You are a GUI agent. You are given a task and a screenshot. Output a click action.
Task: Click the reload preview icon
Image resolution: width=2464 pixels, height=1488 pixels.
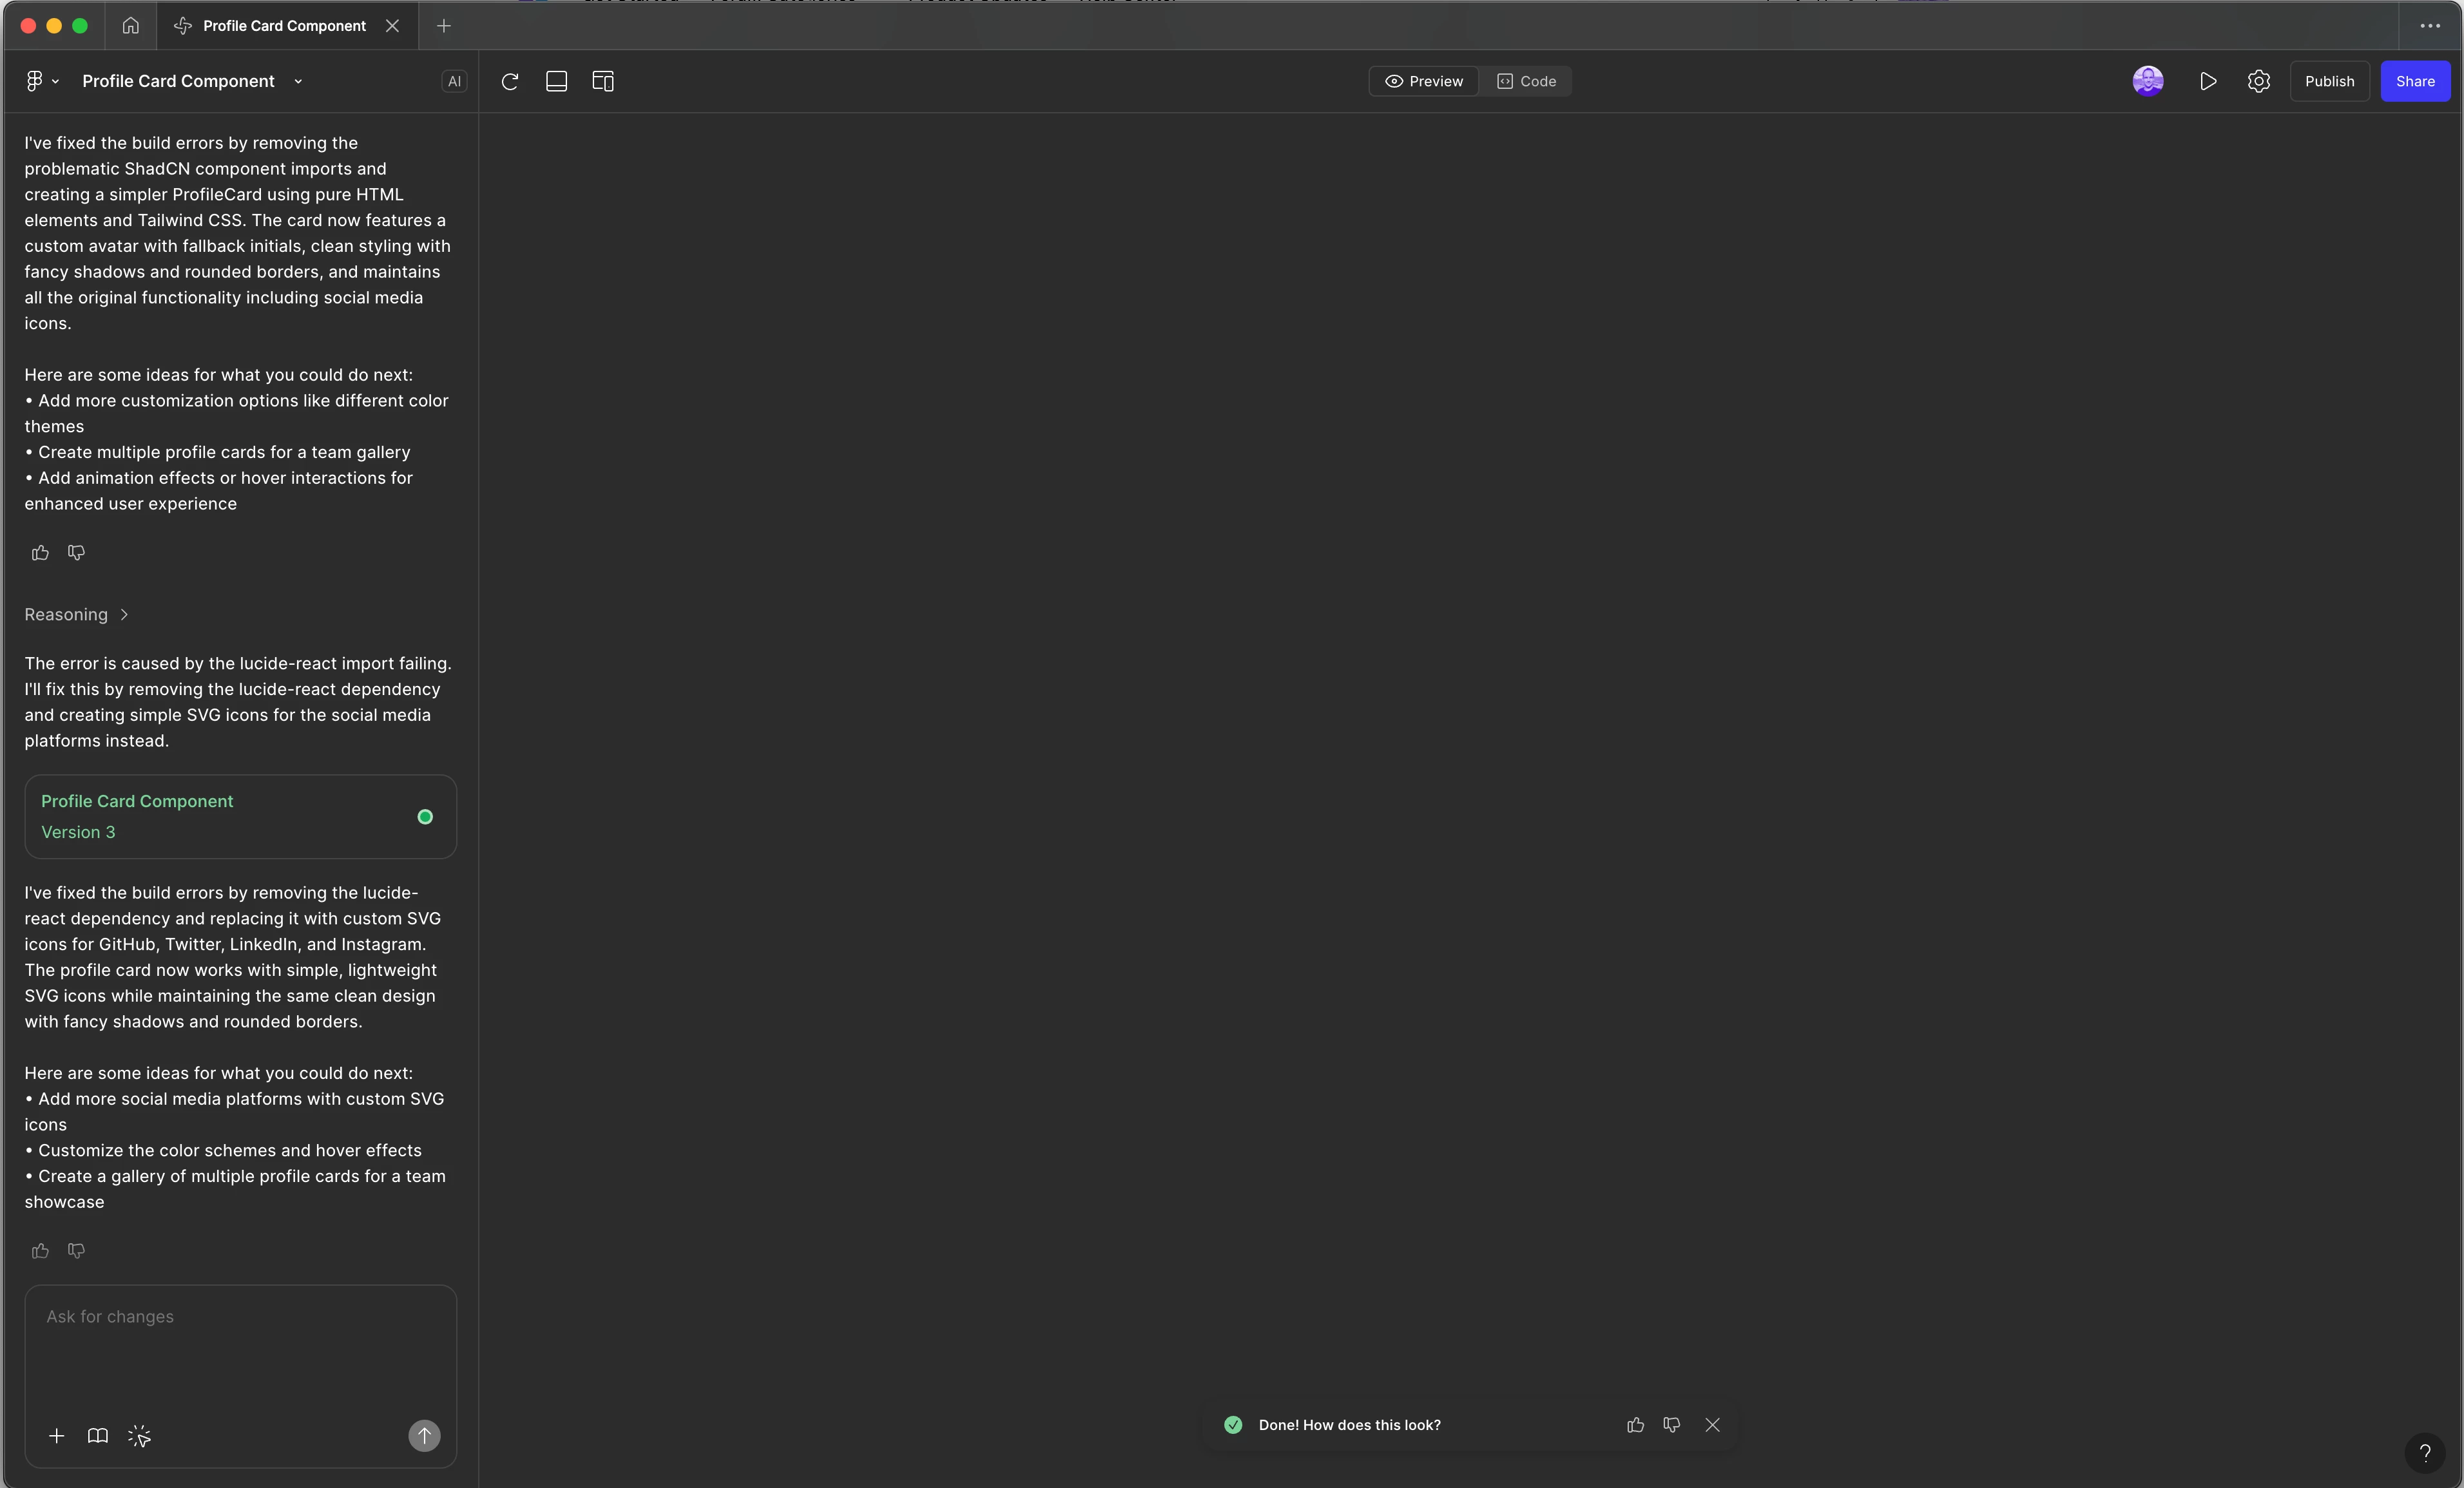[510, 82]
